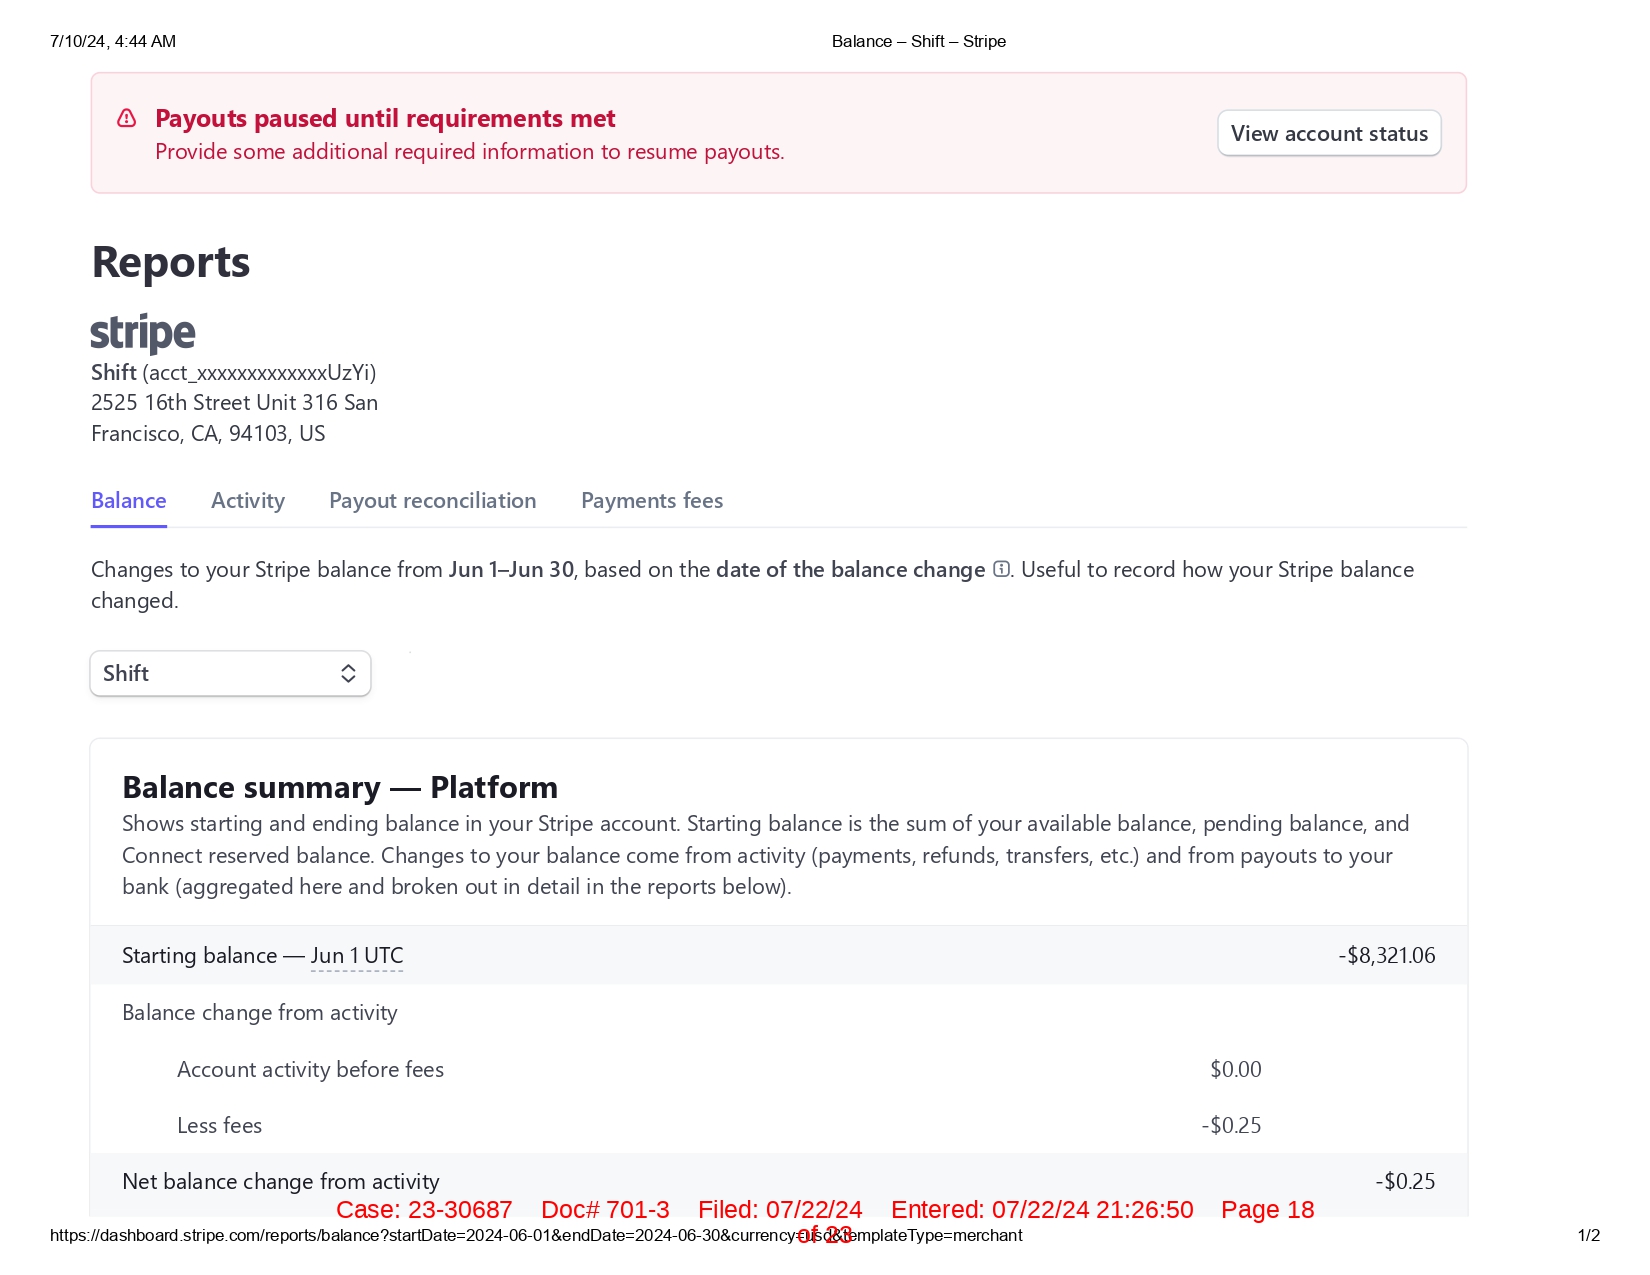Open the Payout reconciliation tab
The image size is (1650, 1275).
point(433,501)
